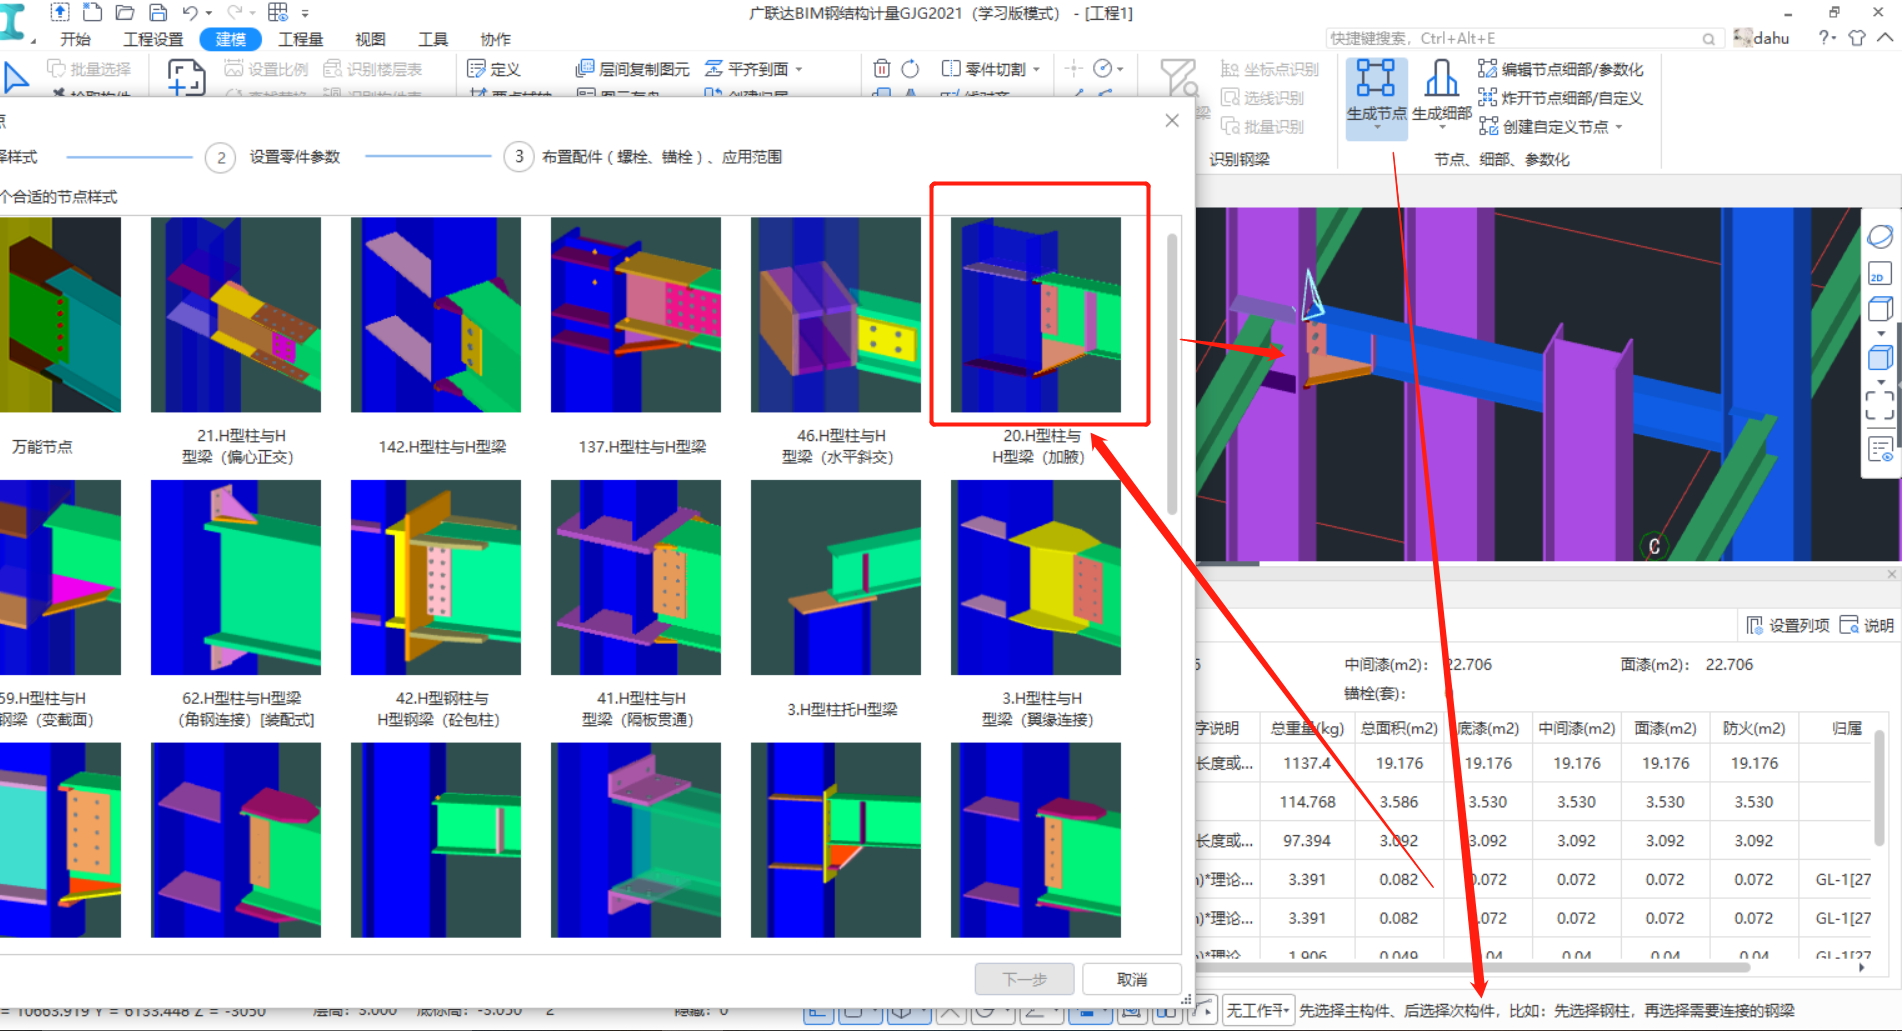Open the 协作 tab
Screen dimensions: 1902x1031
pos(495,39)
